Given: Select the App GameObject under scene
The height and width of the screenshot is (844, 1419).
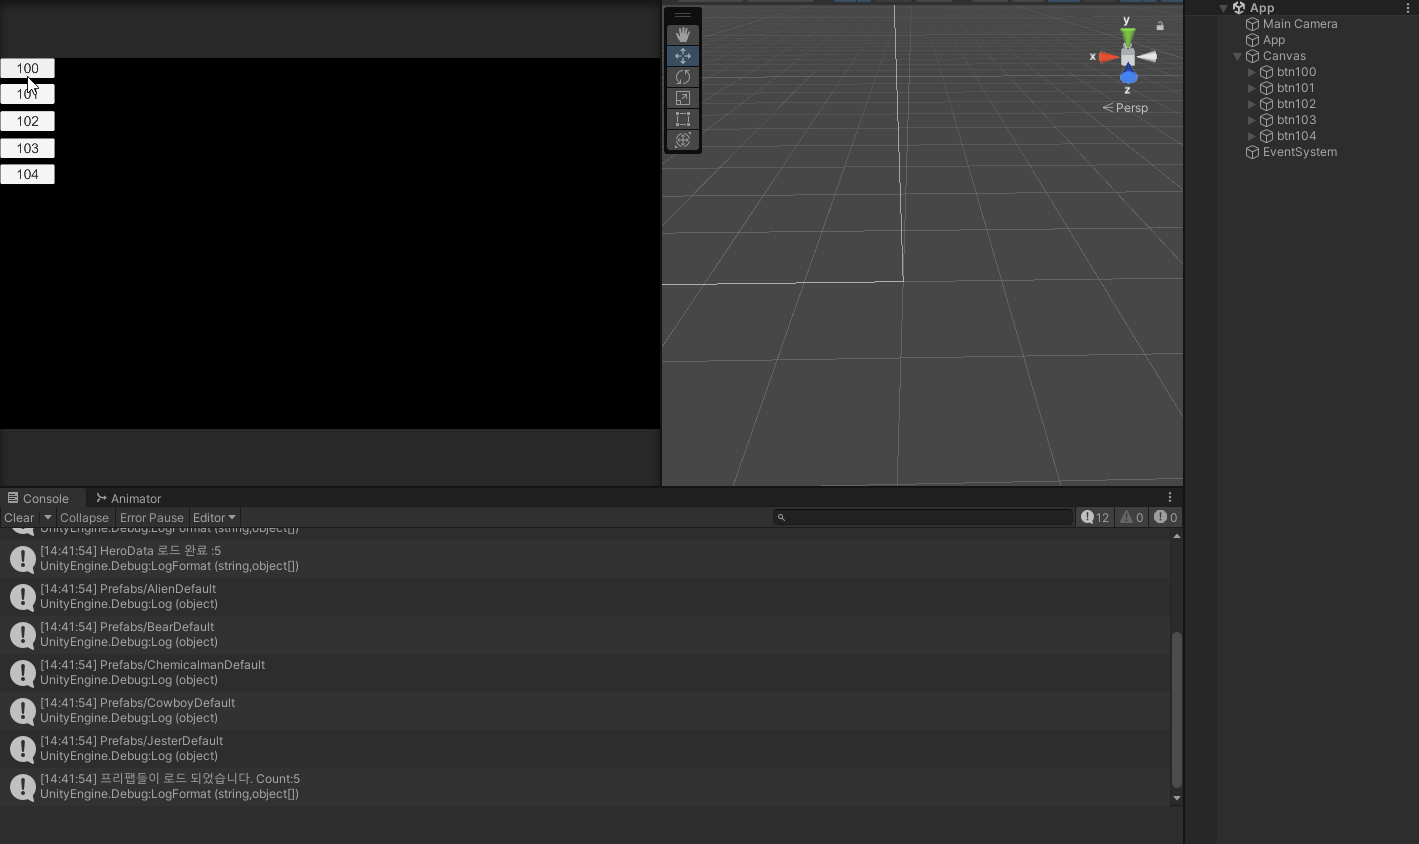Looking at the screenshot, I should coord(1273,40).
